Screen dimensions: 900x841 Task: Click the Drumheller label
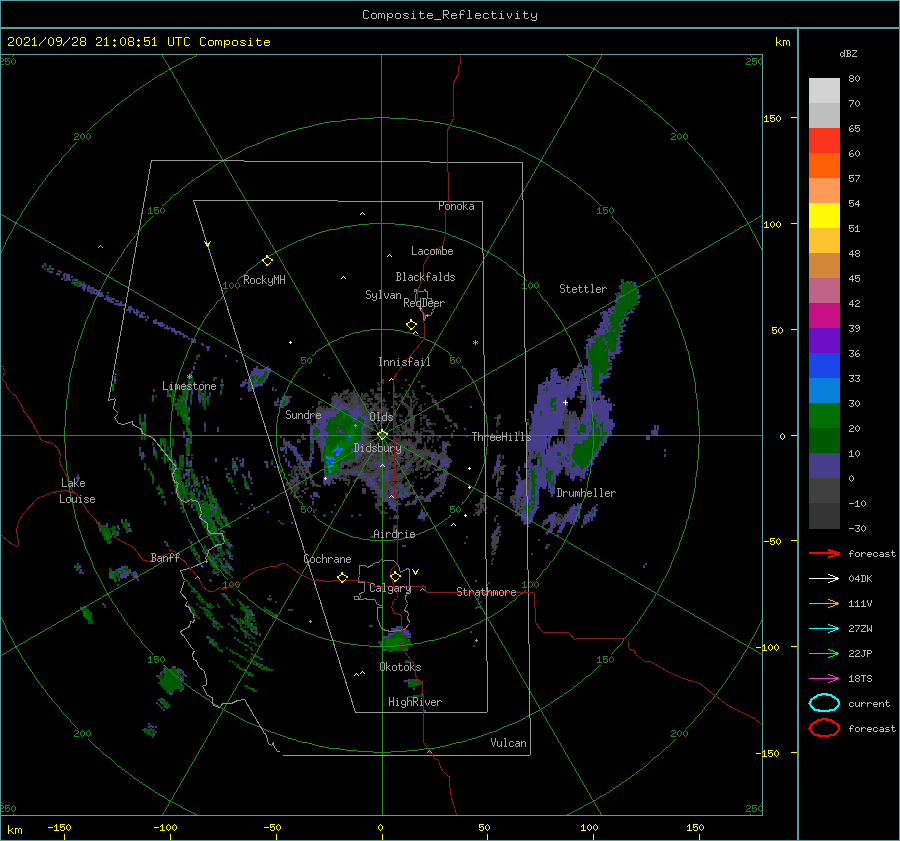tap(586, 493)
